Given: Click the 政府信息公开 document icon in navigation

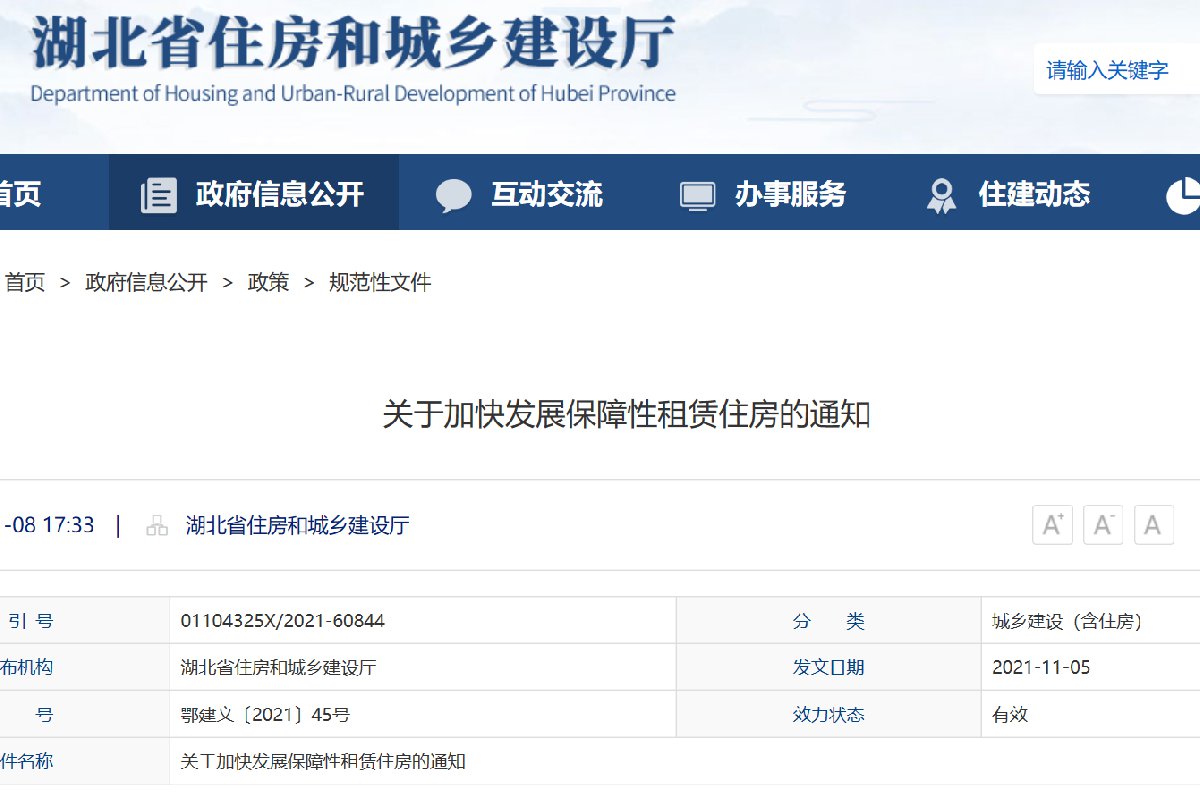Looking at the screenshot, I should (158, 194).
